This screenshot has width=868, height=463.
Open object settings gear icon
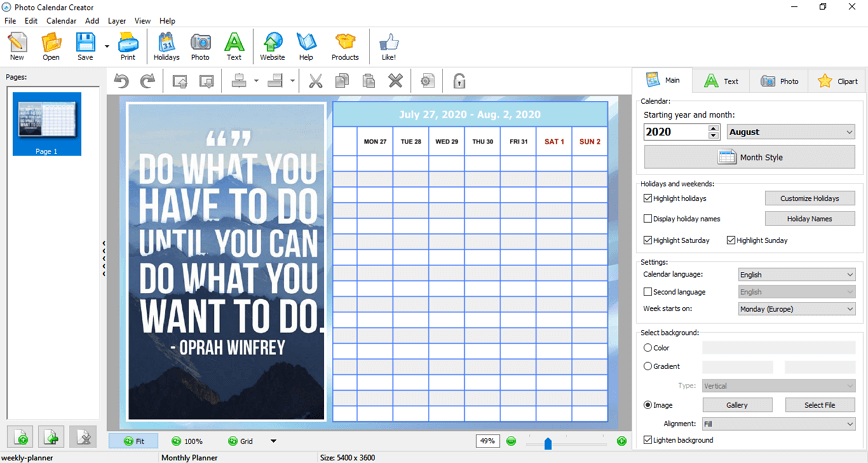pos(427,81)
